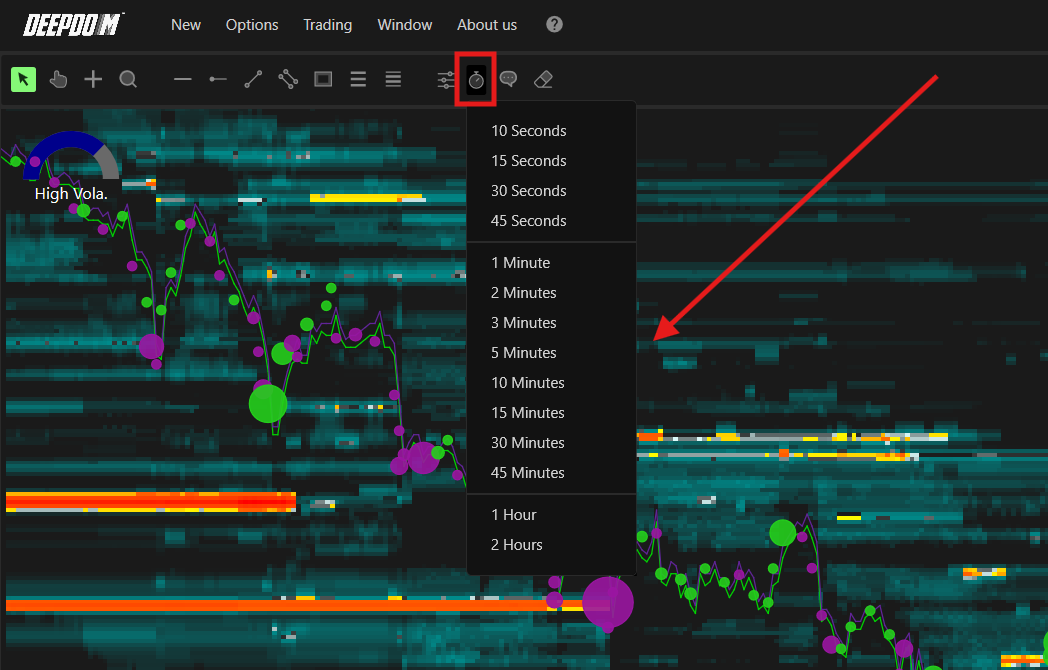Choose the crosshair plus tool
This screenshot has height=670, width=1048.
pyautogui.click(x=93, y=80)
